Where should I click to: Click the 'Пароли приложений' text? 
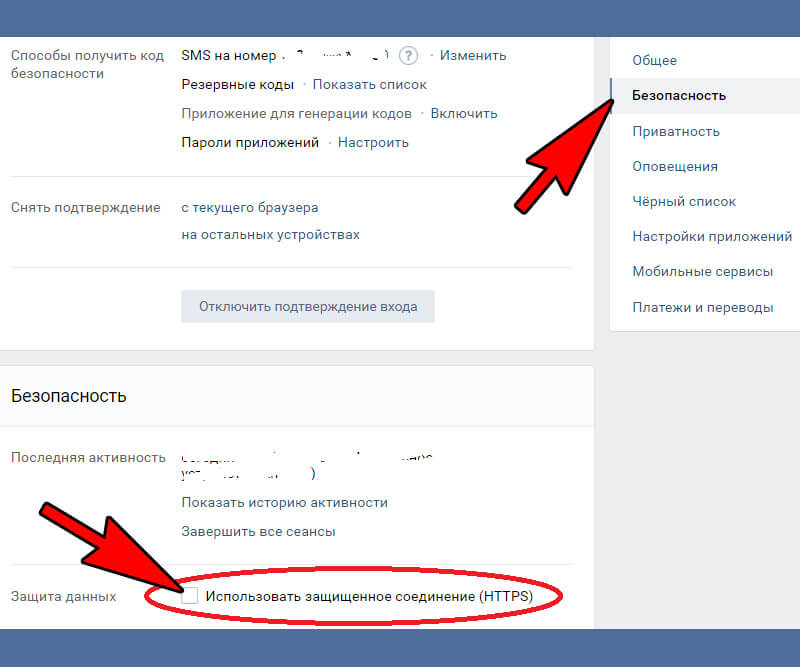pos(250,142)
